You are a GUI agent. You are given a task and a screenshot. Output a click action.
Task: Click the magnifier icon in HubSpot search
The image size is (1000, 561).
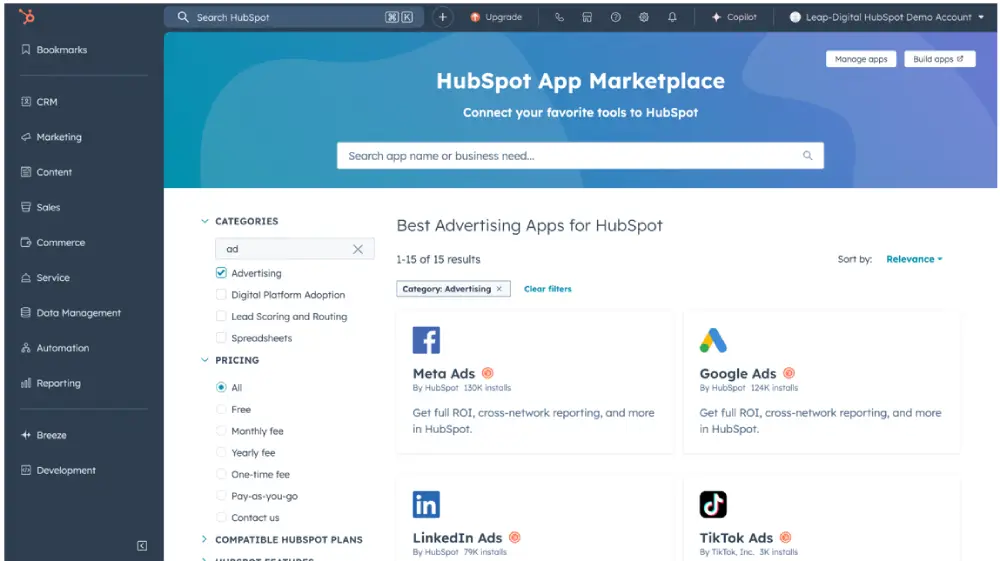point(183,17)
